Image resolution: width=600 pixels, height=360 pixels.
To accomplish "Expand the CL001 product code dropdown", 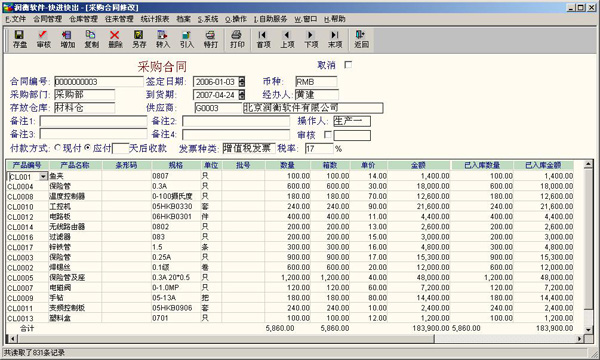I will point(43,177).
